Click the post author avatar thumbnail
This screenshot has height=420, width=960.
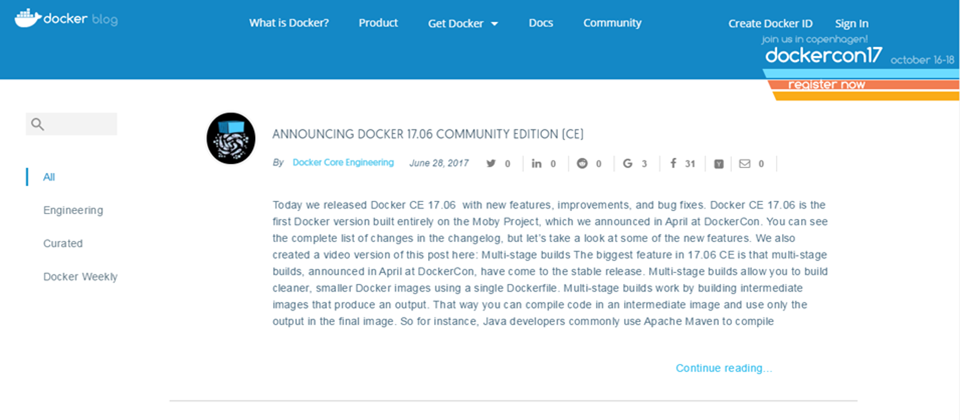[x=231, y=138]
